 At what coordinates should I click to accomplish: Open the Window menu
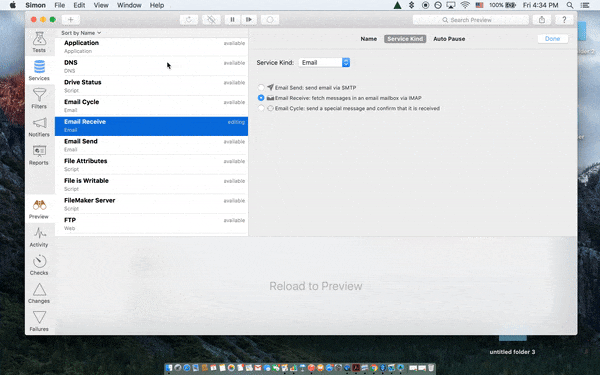[x=129, y=5]
